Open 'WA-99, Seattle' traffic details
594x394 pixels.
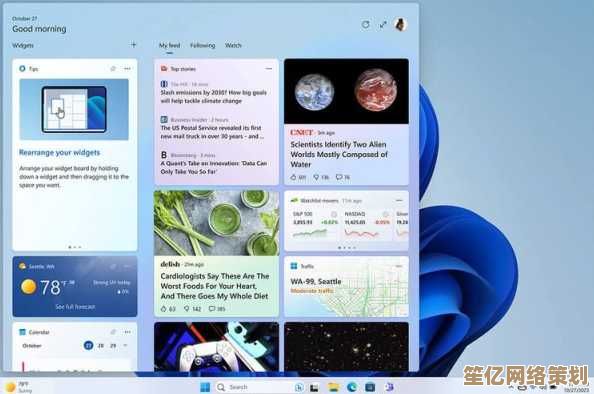click(316, 281)
